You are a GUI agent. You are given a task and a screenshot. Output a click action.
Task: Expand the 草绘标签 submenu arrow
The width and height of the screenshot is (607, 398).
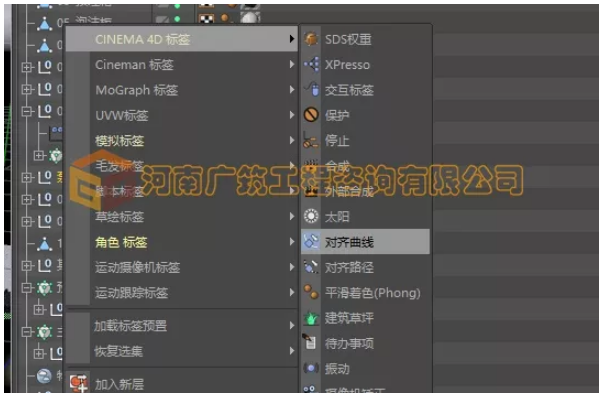(292, 216)
